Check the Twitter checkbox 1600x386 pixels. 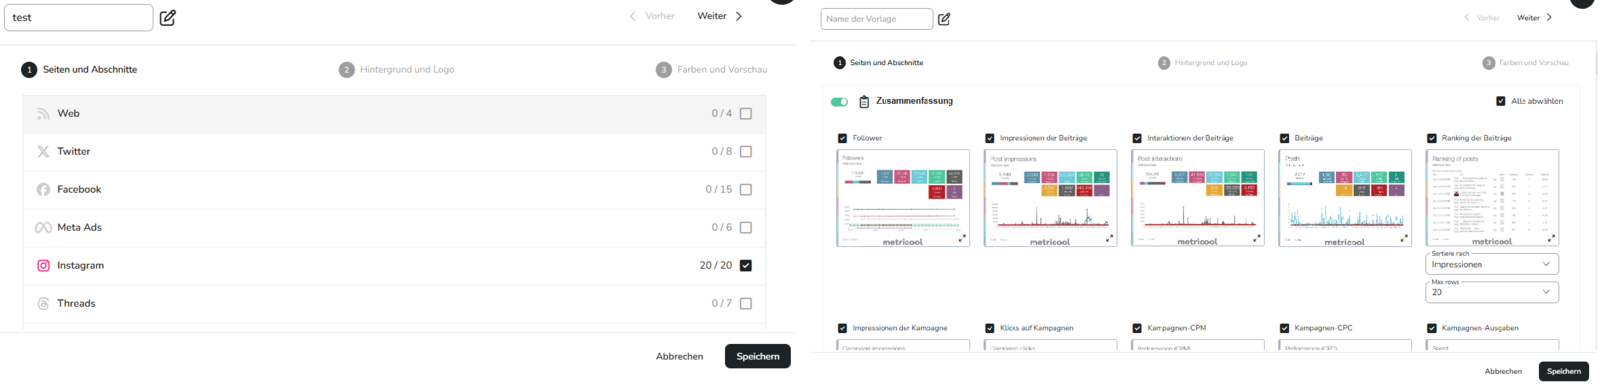point(746,151)
